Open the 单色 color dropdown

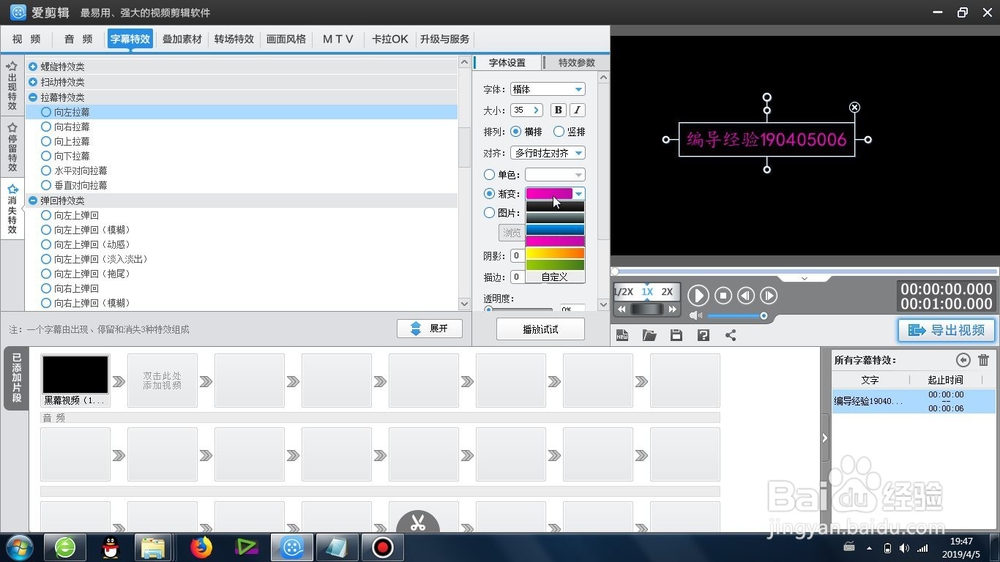coord(555,174)
